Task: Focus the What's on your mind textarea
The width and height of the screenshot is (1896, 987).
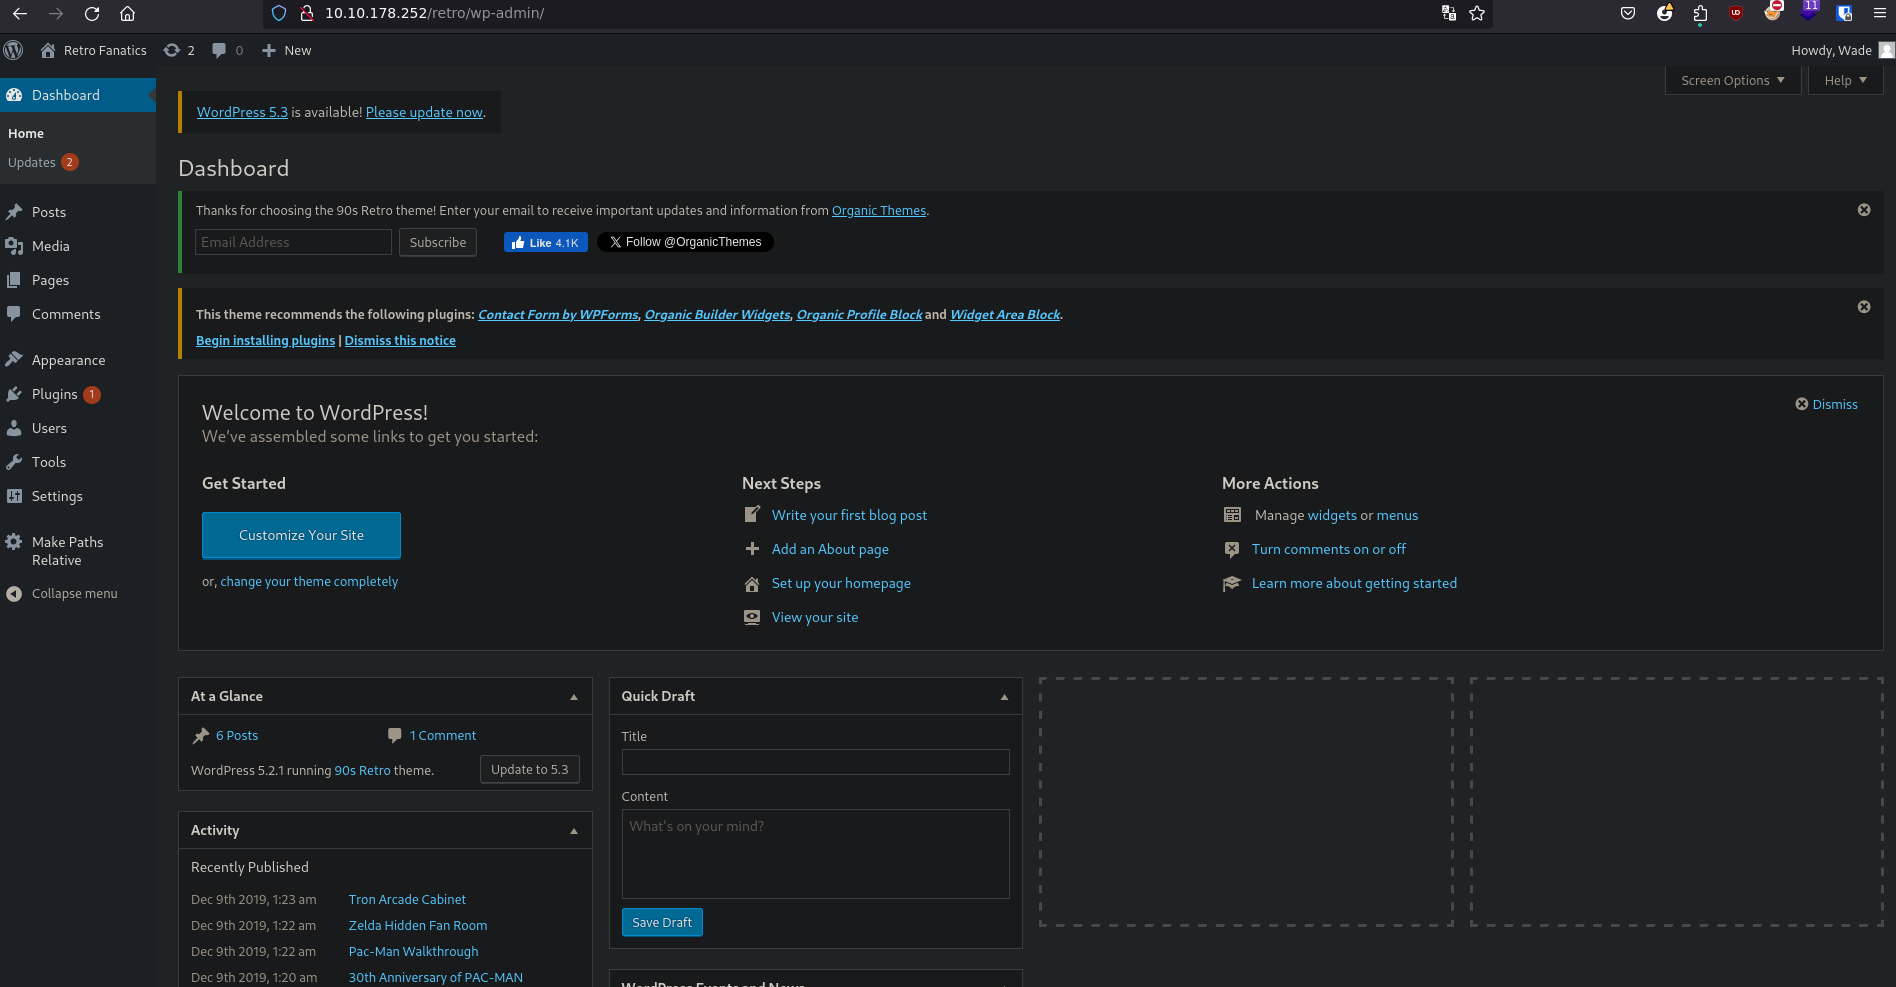Action: (x=815, y=854)
